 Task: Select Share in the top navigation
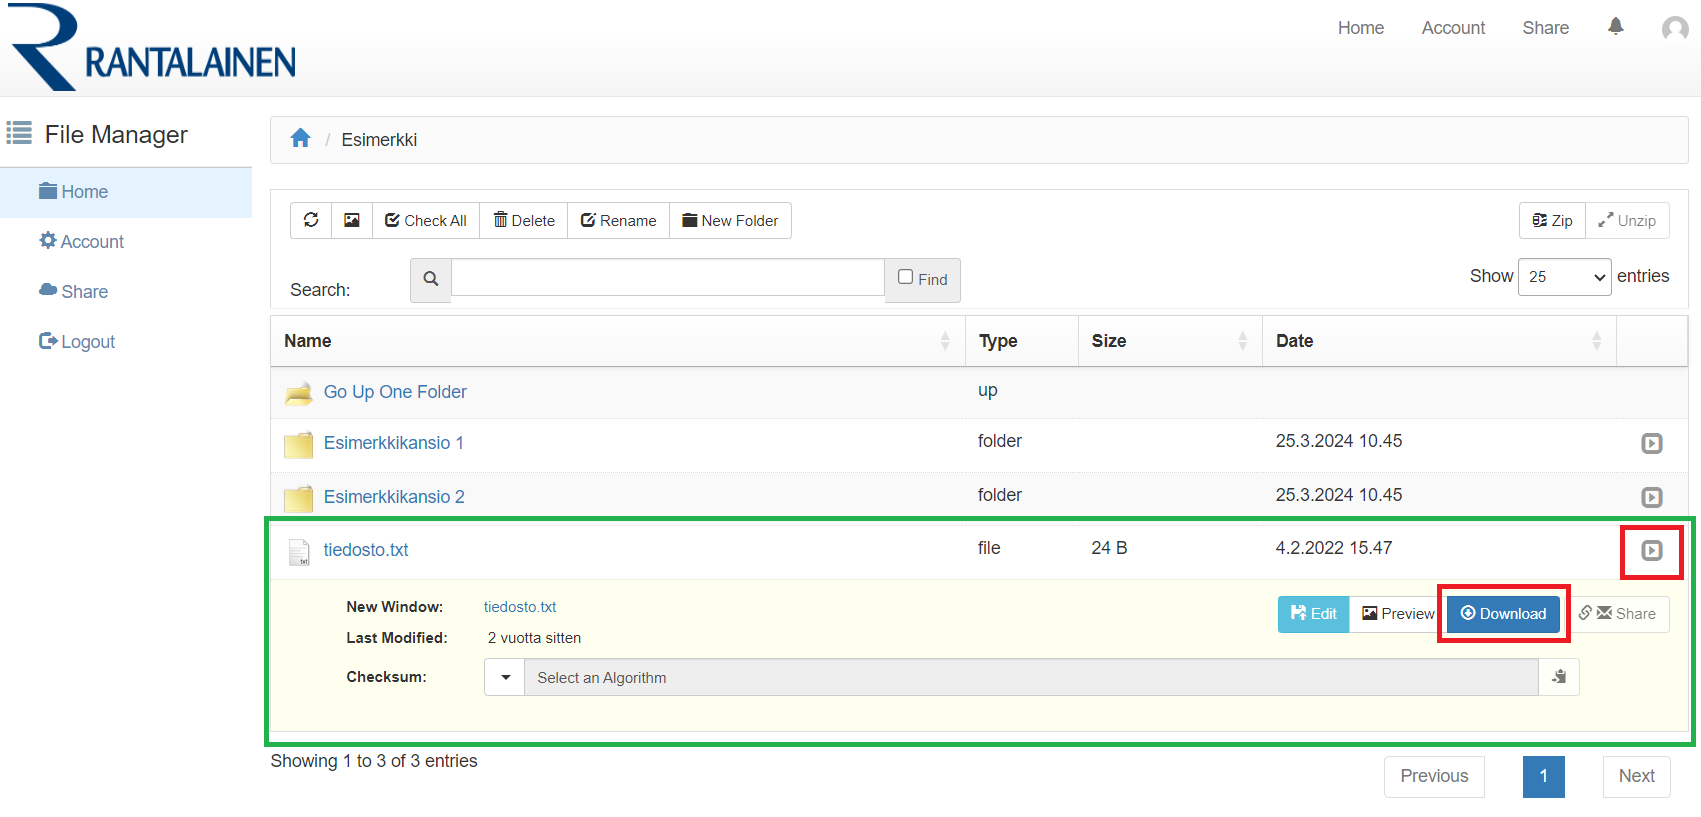1545,28
